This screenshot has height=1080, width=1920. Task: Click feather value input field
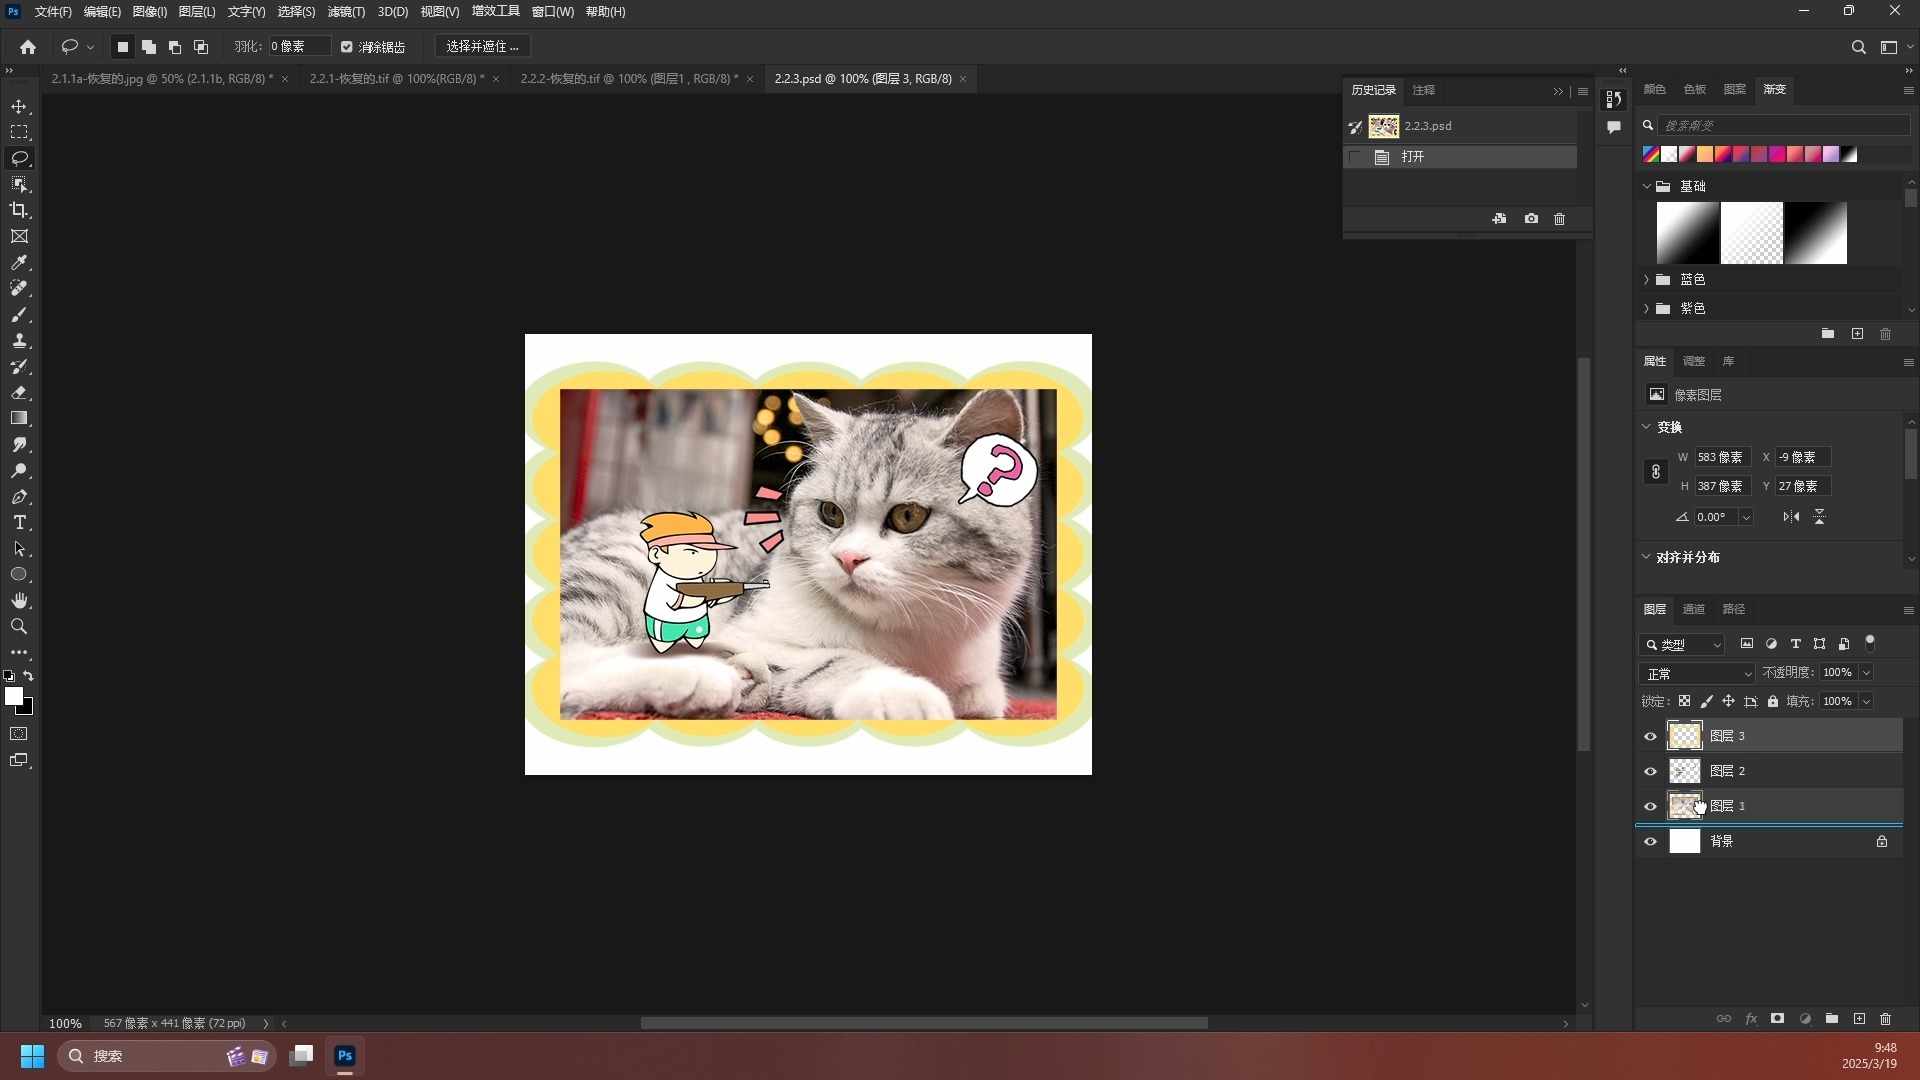(x=298, y=47)
